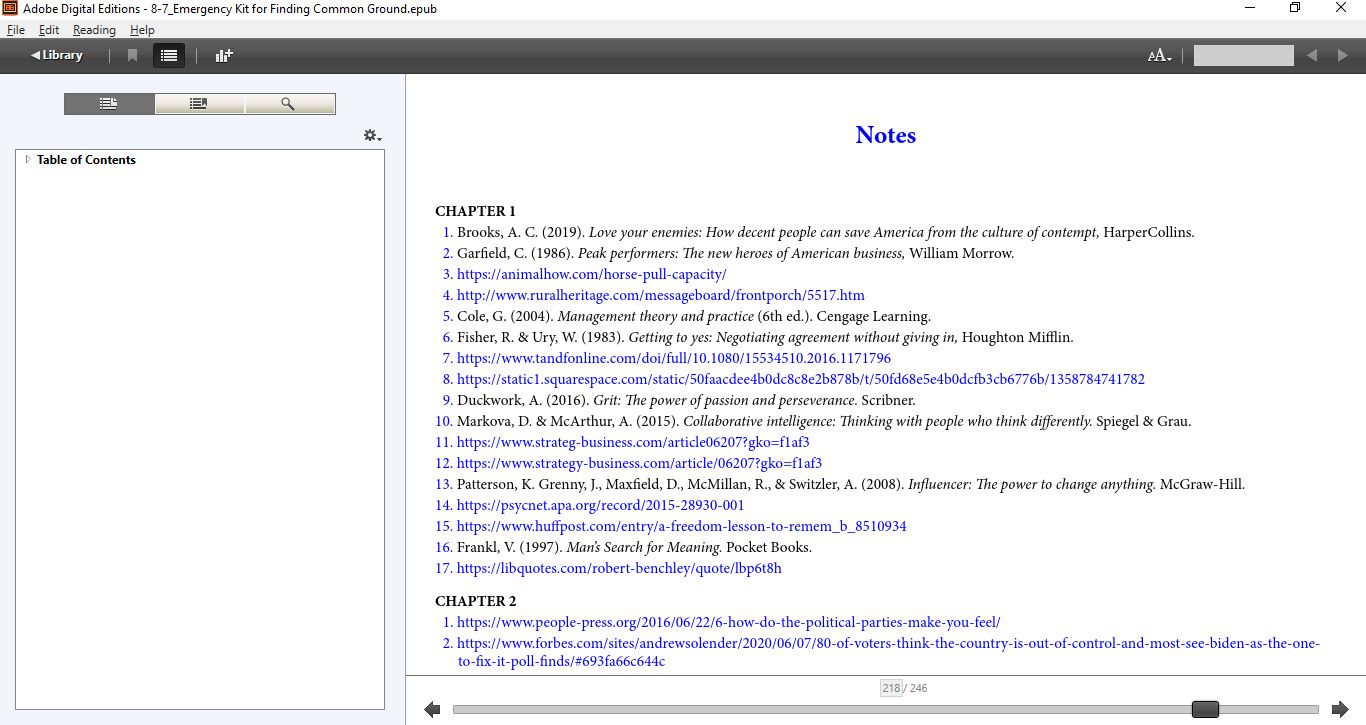Open the text size AA dropdown
1366x725 pixels.
1159,56
